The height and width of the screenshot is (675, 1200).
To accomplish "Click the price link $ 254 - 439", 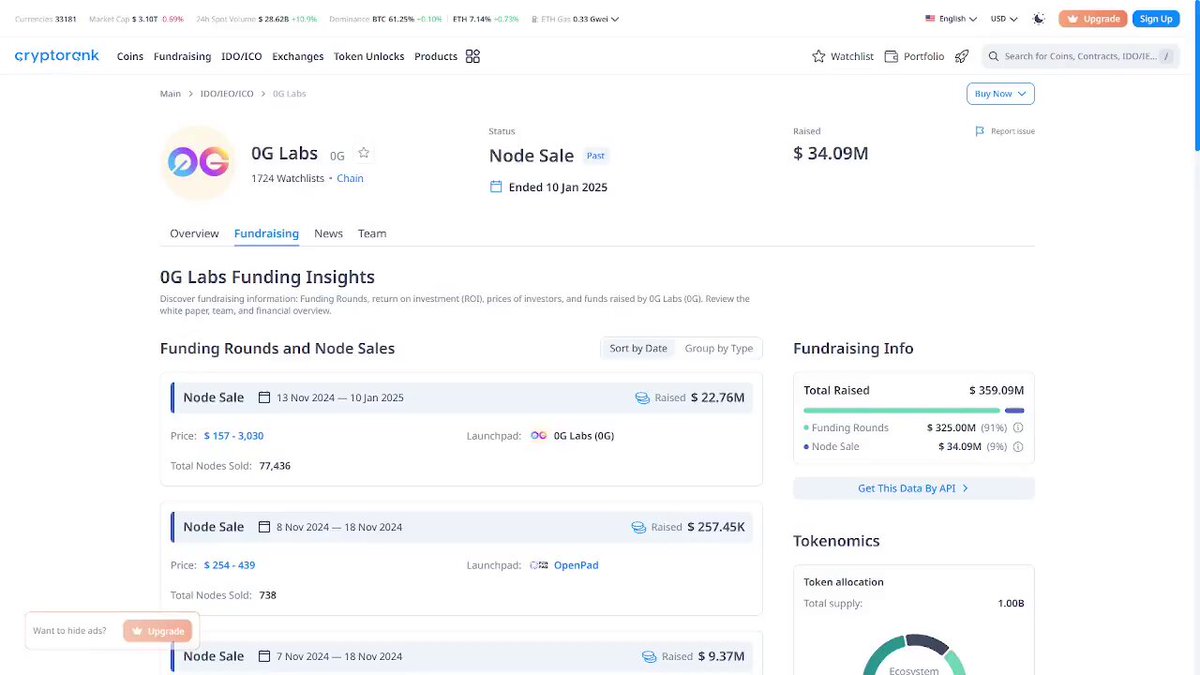I will [x=230, y=565].
